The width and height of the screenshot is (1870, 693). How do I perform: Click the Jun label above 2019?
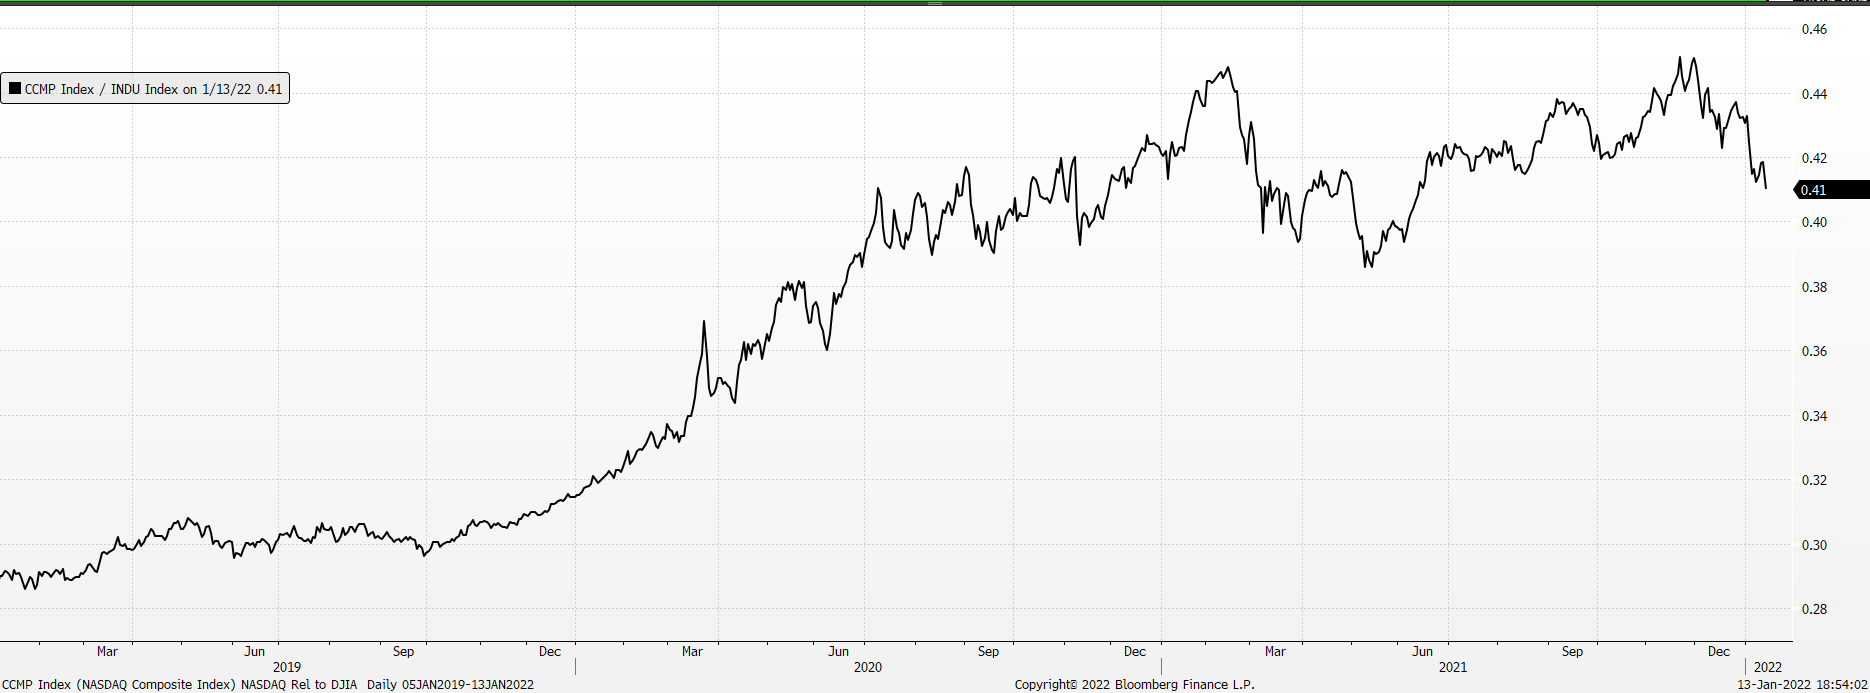click(255, 651)
